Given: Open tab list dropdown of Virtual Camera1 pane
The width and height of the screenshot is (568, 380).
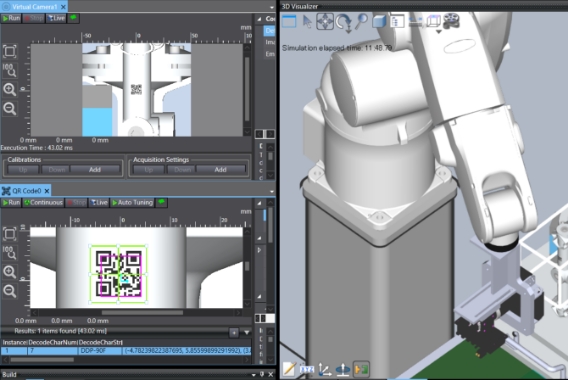Looking at the screenshot, I should click(x=272, y=7).
